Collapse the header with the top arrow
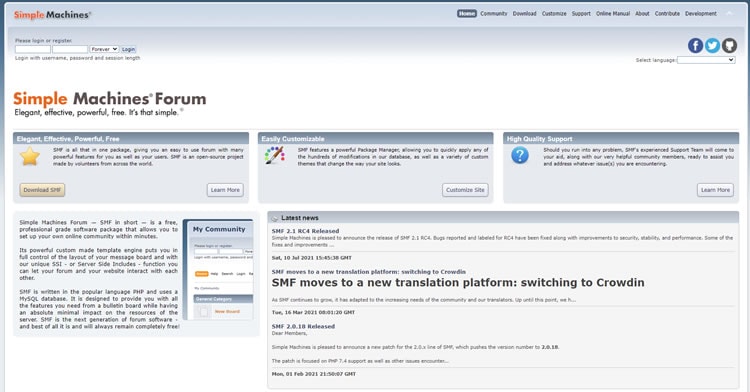Screen dimensions: 750x392 [x=729, y=13]
